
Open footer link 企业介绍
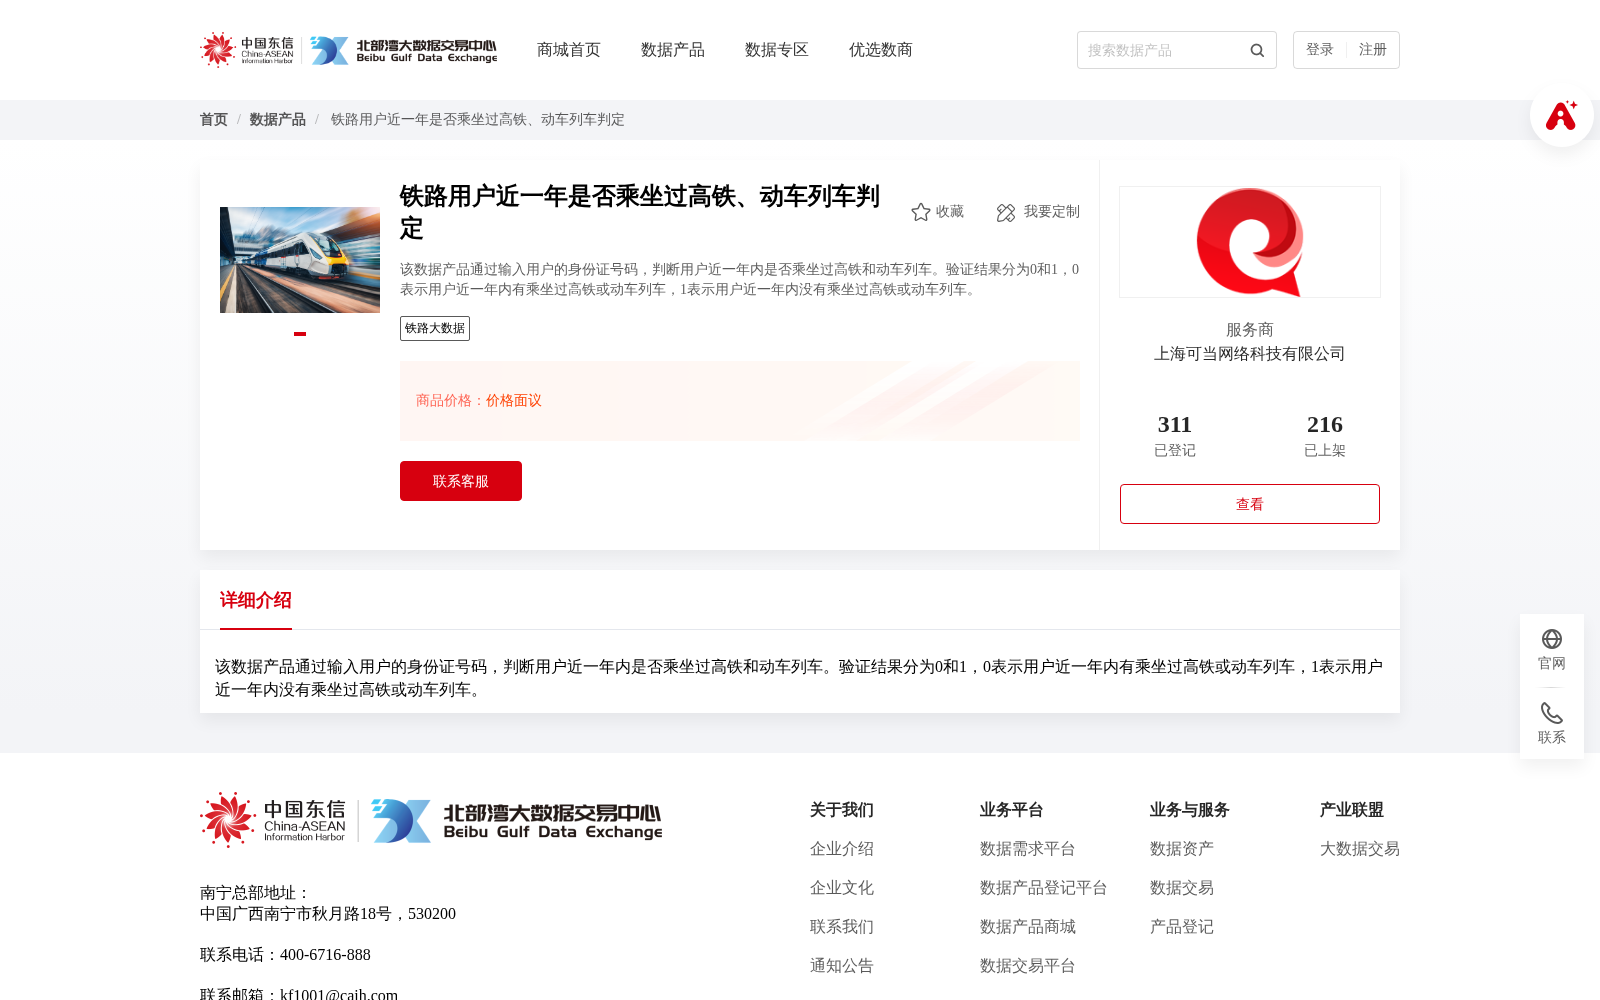pos(842,849)
